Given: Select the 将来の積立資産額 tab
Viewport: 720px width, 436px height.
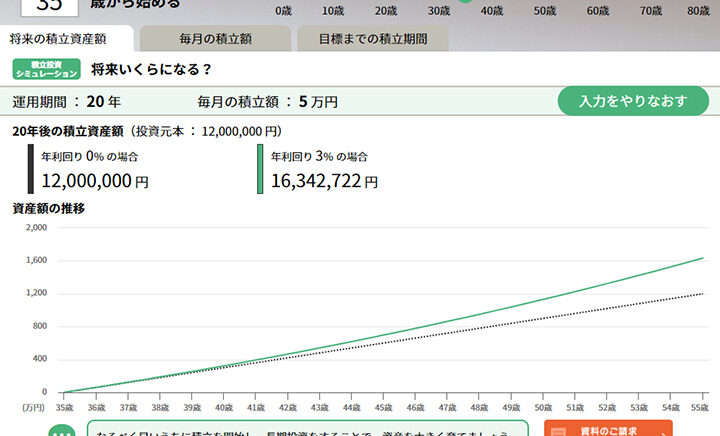Looking at the screenshot, I should coord(67,39).
